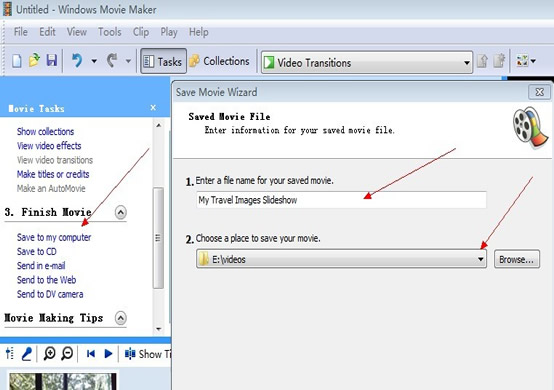Open the Play menu
This screenshot has height=390, width=554.
coord(169,32)
